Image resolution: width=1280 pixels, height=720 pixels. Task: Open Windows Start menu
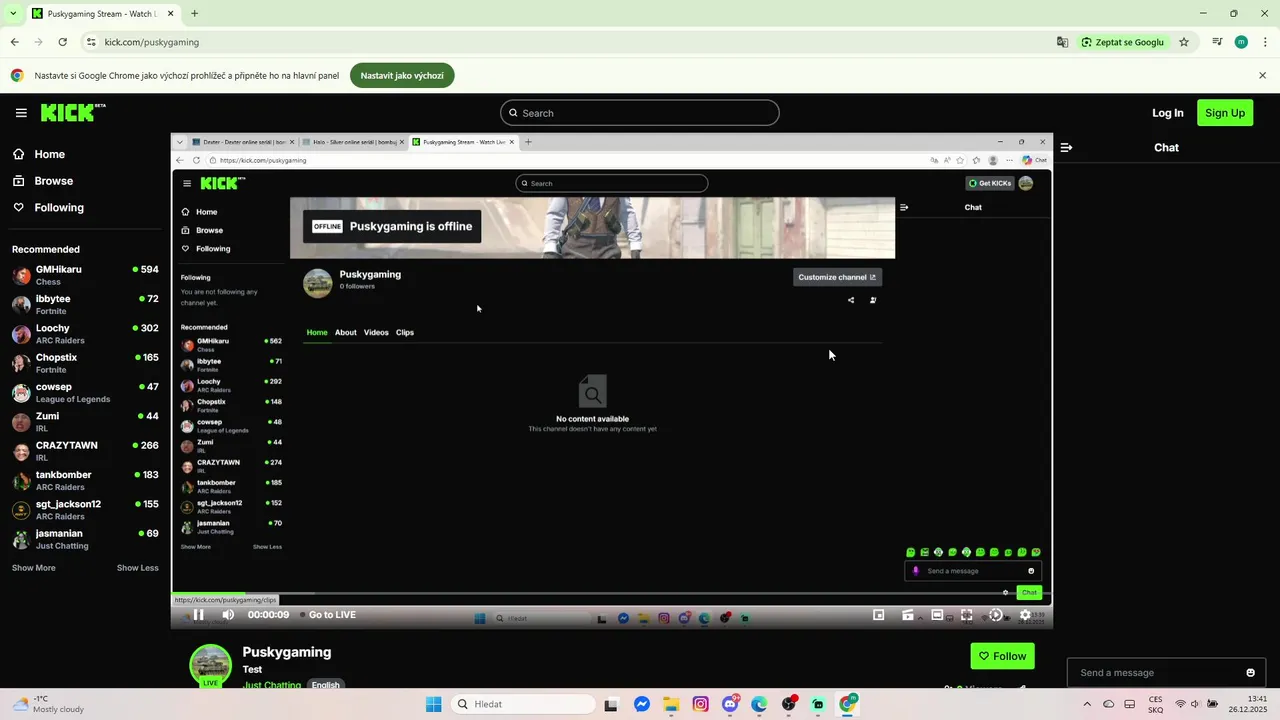pyautogui.click(x=433, y=704)
